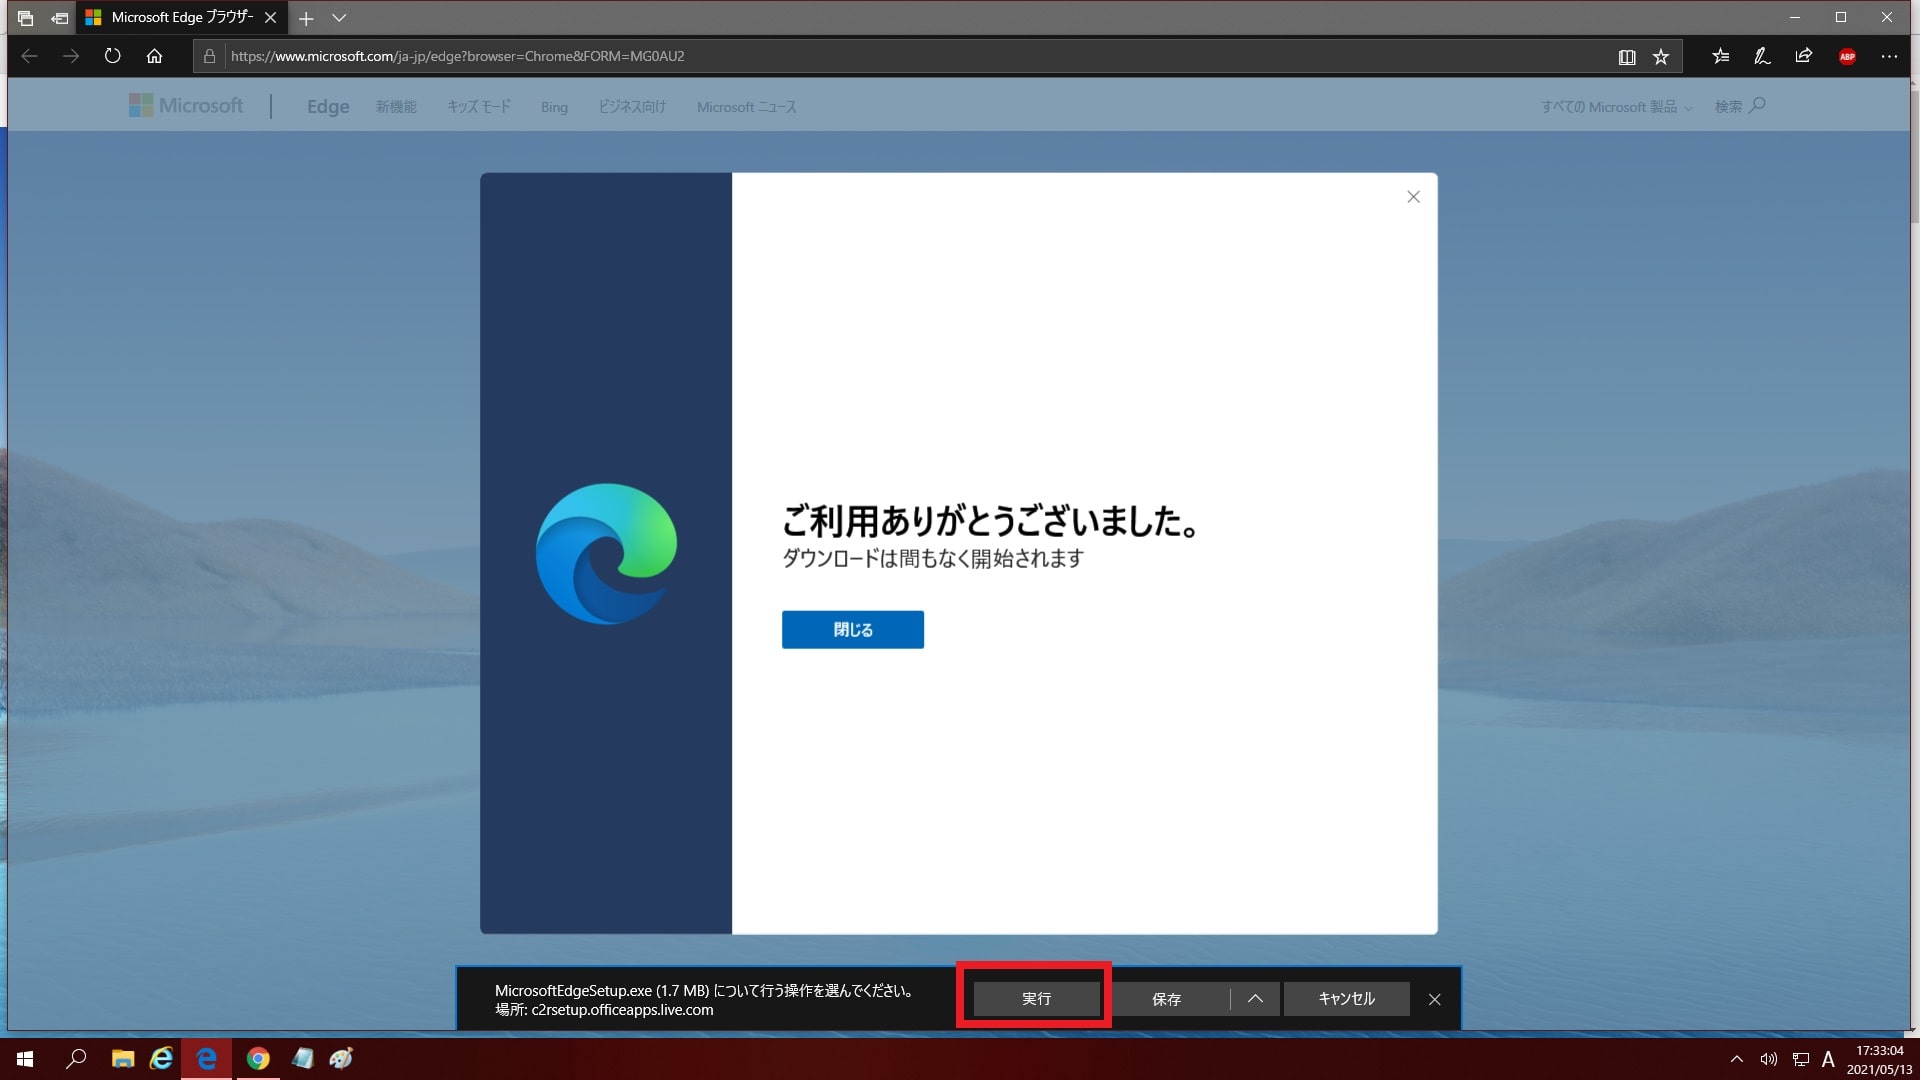
Task: Close the Microsoft Edge ブラウザー tab
Action: click(270, 18)
